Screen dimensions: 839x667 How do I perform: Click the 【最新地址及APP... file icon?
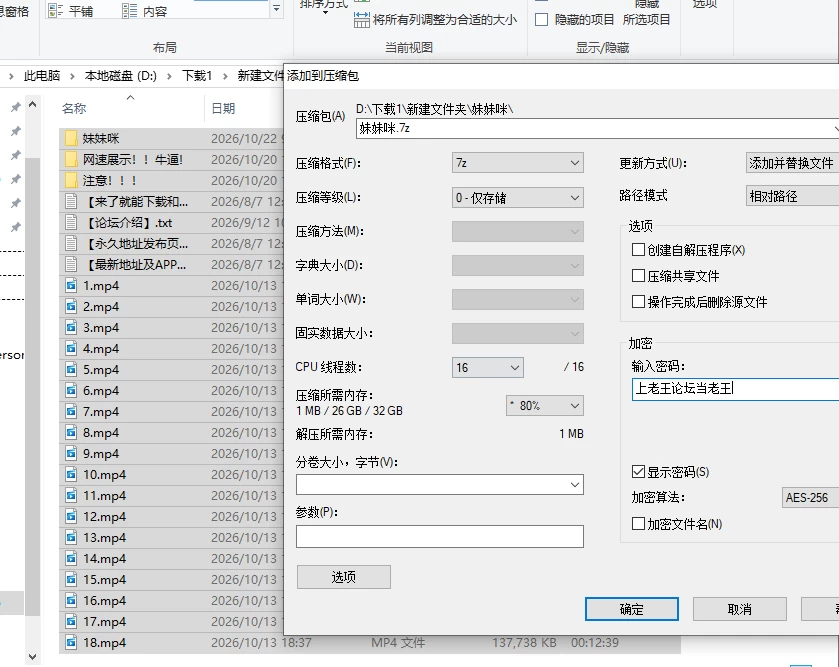[x=71, y=264]
